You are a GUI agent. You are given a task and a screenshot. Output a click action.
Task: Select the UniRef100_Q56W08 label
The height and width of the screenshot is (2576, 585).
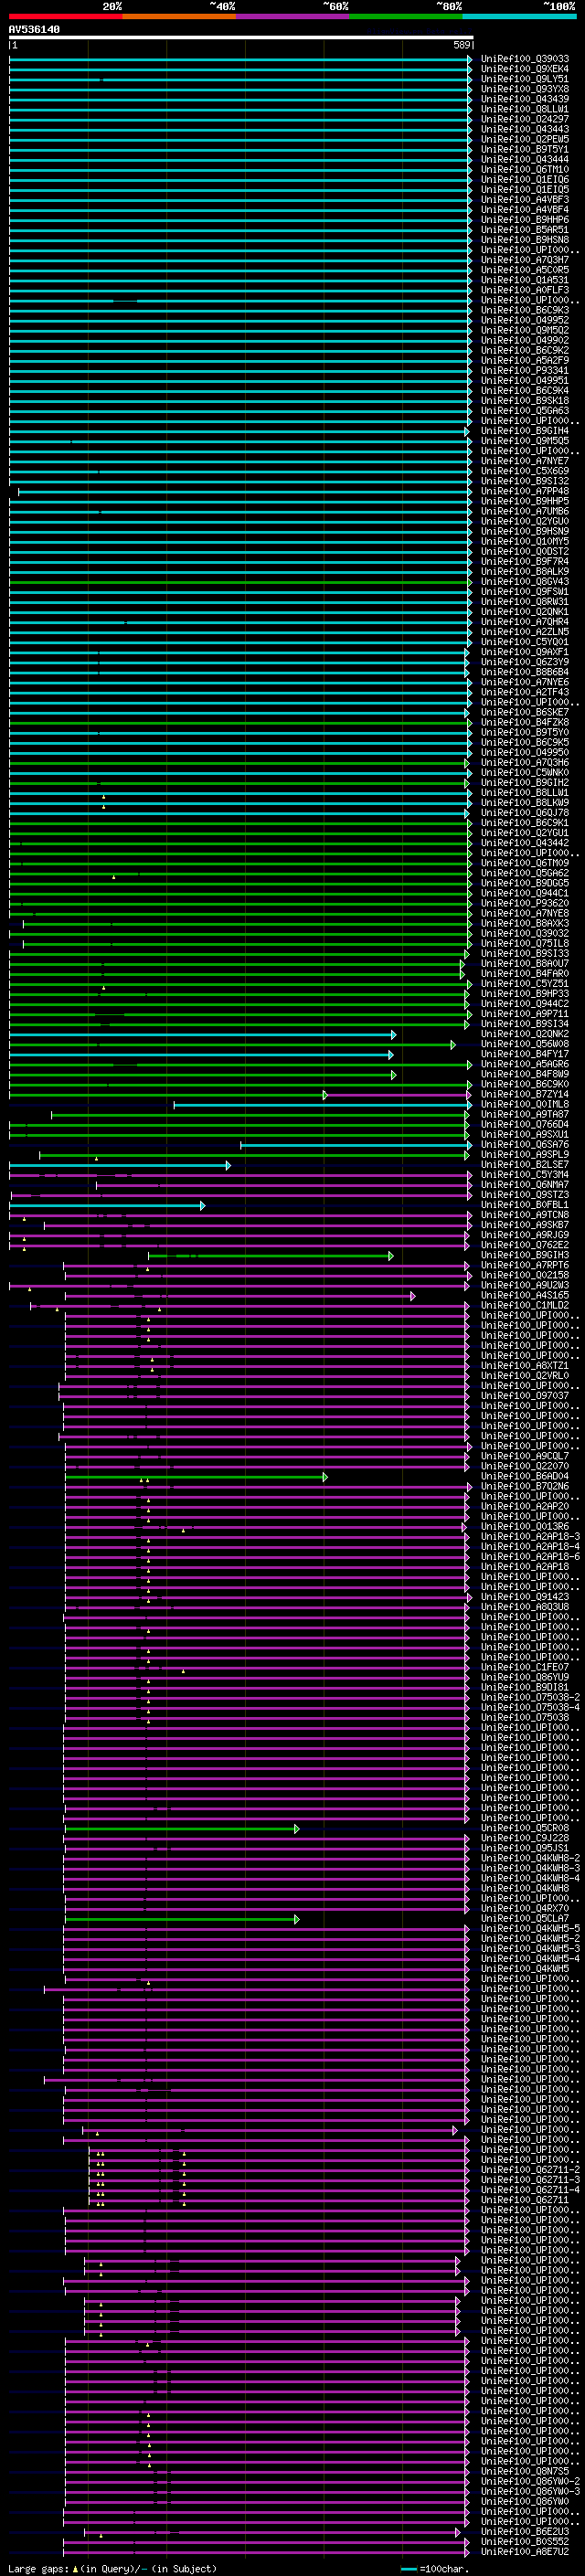pyautogui.click(x=525, y=1044)
